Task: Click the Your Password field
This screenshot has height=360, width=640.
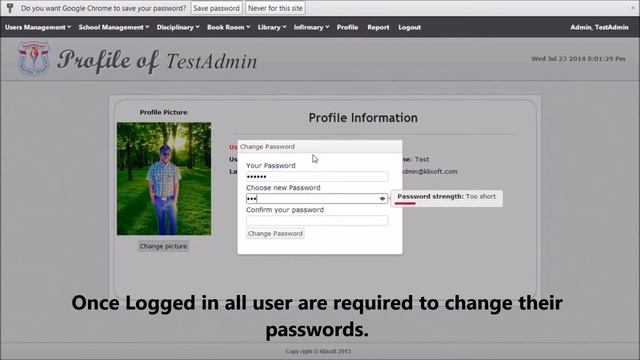Action: tap(317, 177)
